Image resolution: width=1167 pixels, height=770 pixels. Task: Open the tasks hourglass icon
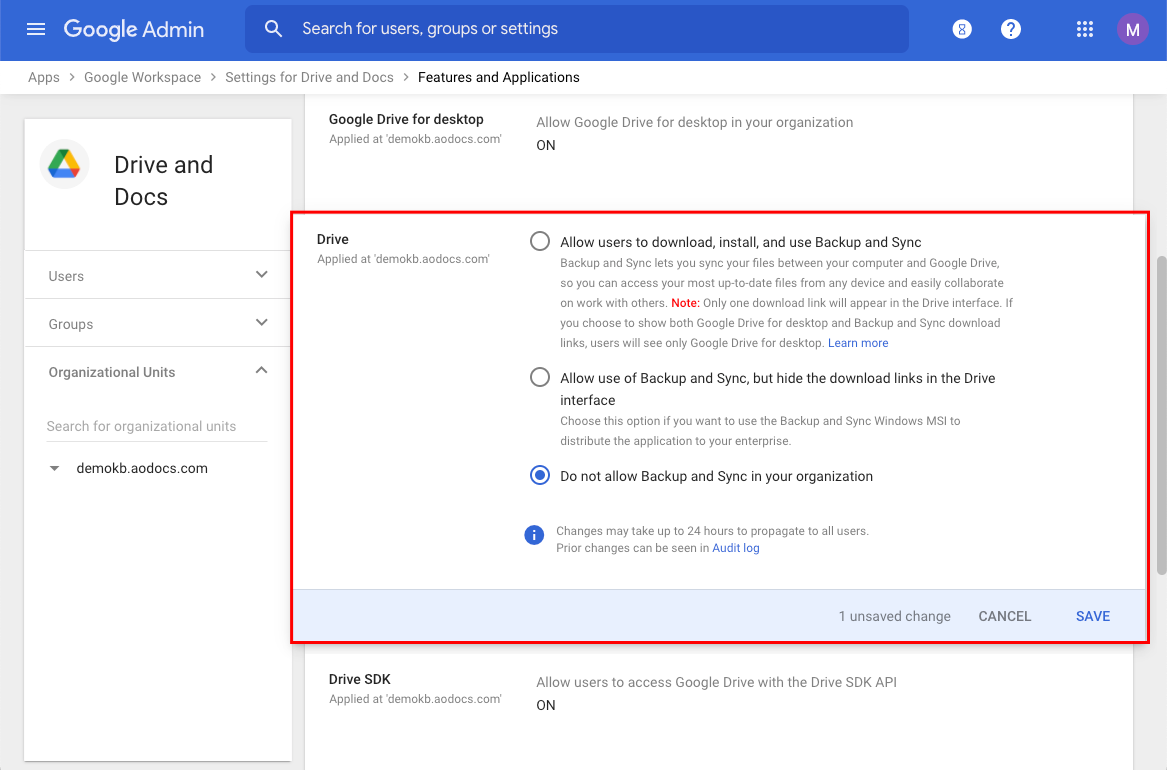coord(962,29)
